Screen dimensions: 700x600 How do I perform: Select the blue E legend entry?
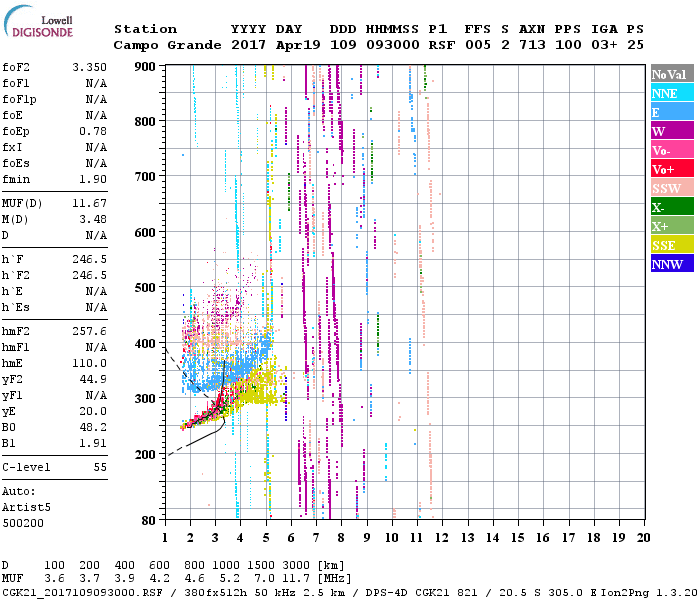(x=670, y=112)
